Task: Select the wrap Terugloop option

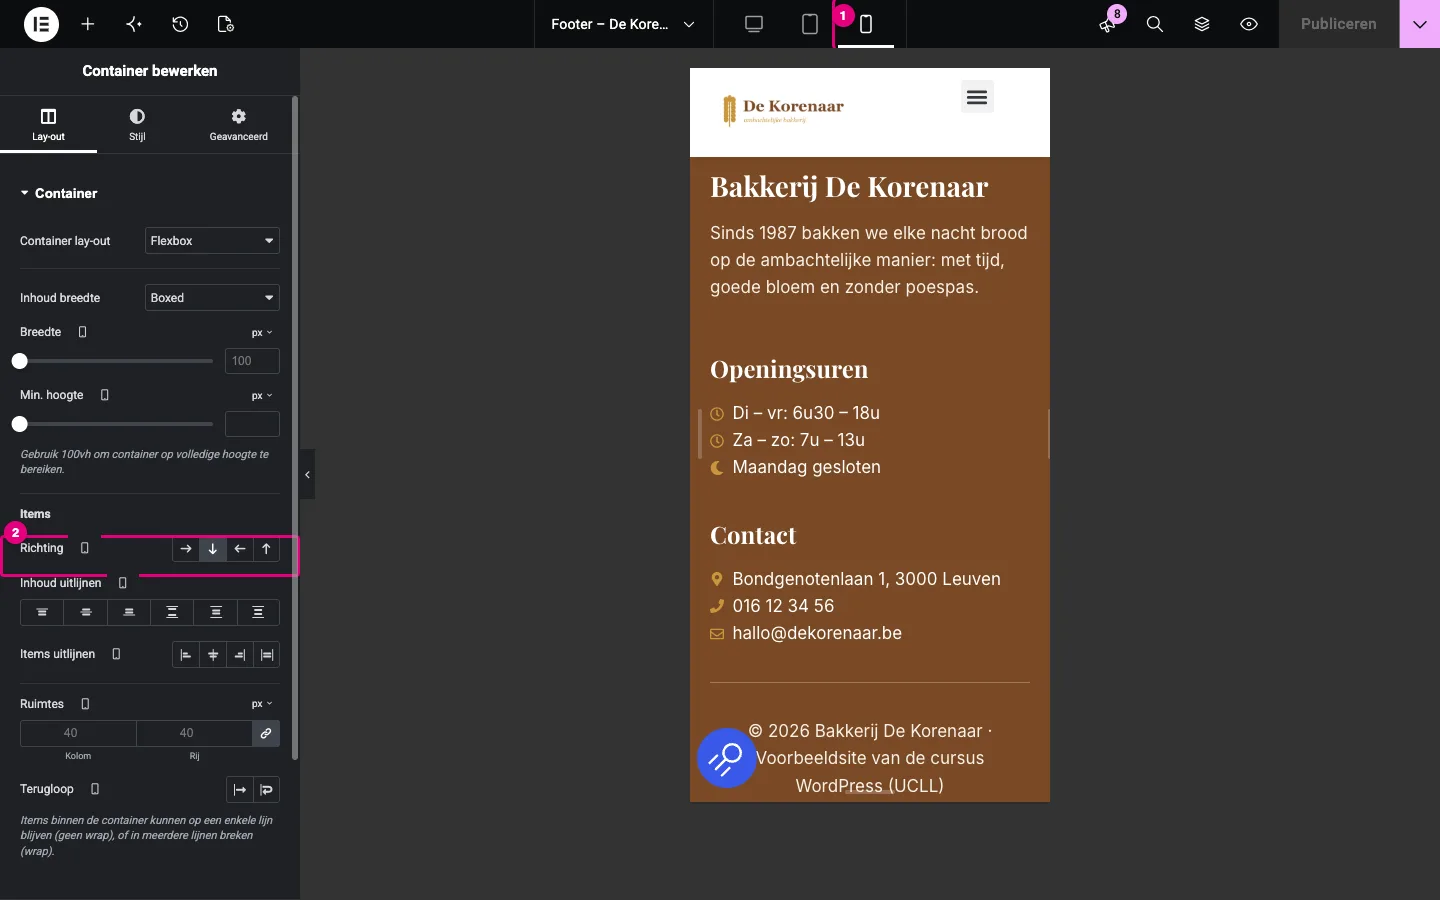Action: pos(267,790)
